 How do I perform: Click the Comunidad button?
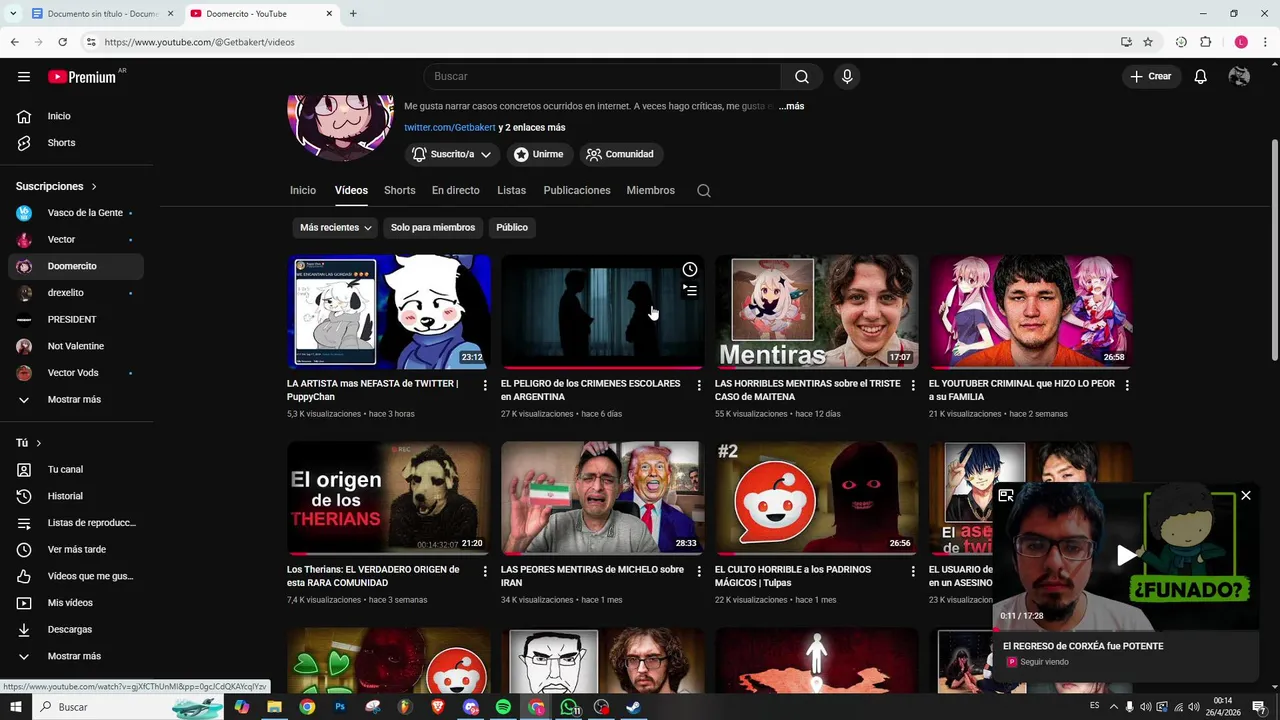(x=620, y=154)
